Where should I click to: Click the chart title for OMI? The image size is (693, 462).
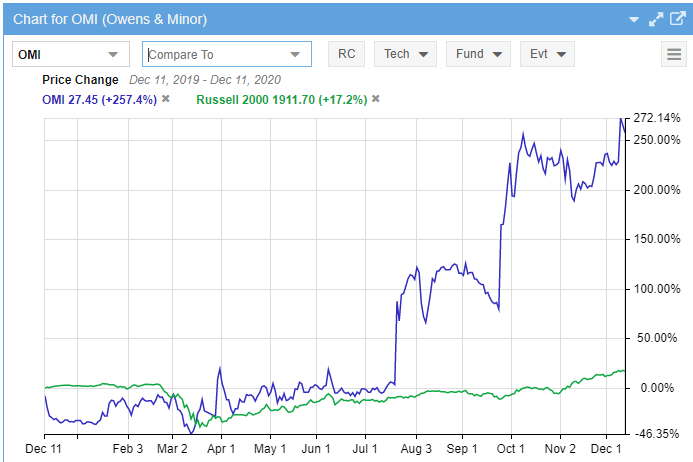tap(110, 19)
